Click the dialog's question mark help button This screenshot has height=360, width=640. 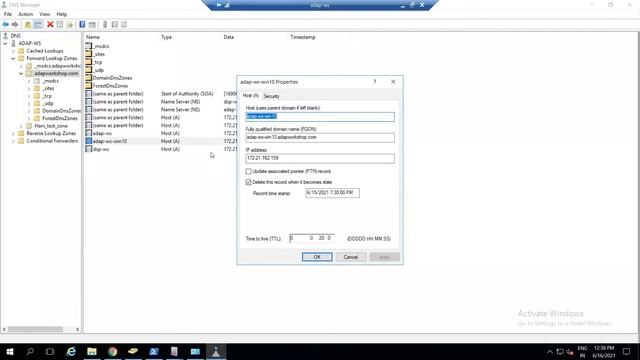(x=375, y=82)
